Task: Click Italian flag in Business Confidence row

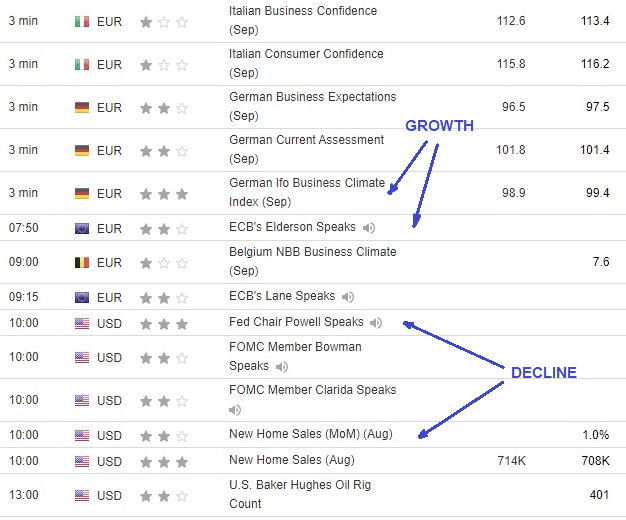Action: 82,22
